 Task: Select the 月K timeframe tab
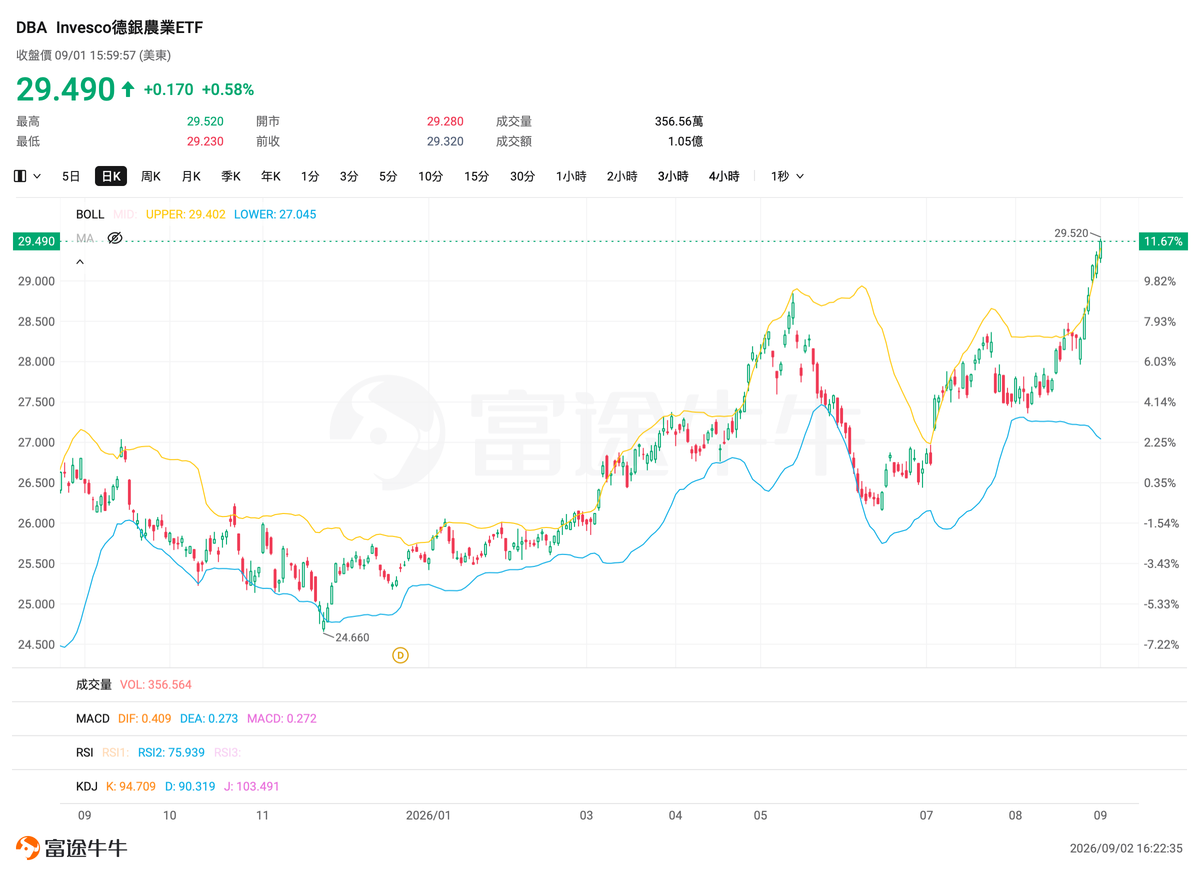point(191,176)
